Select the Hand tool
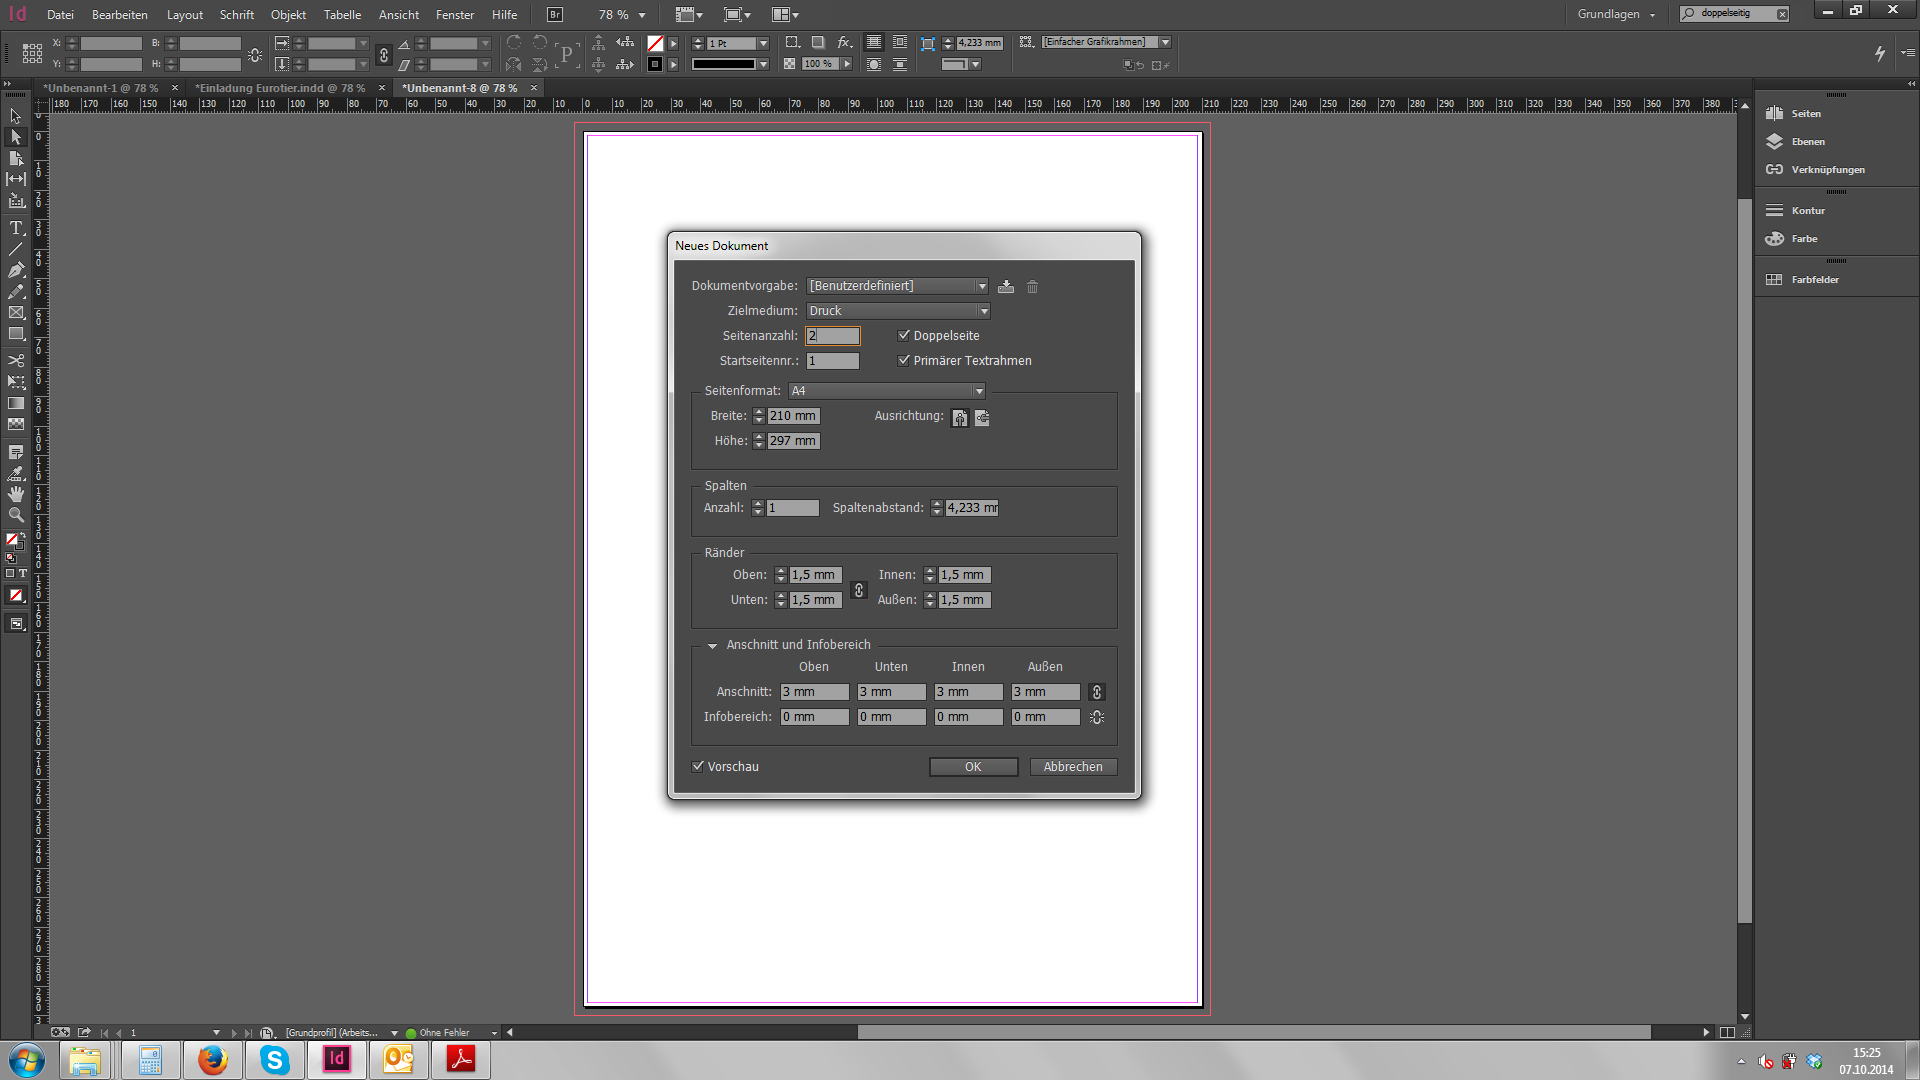The height and width of the screenshot is (1080, 1920). [16, 494]
